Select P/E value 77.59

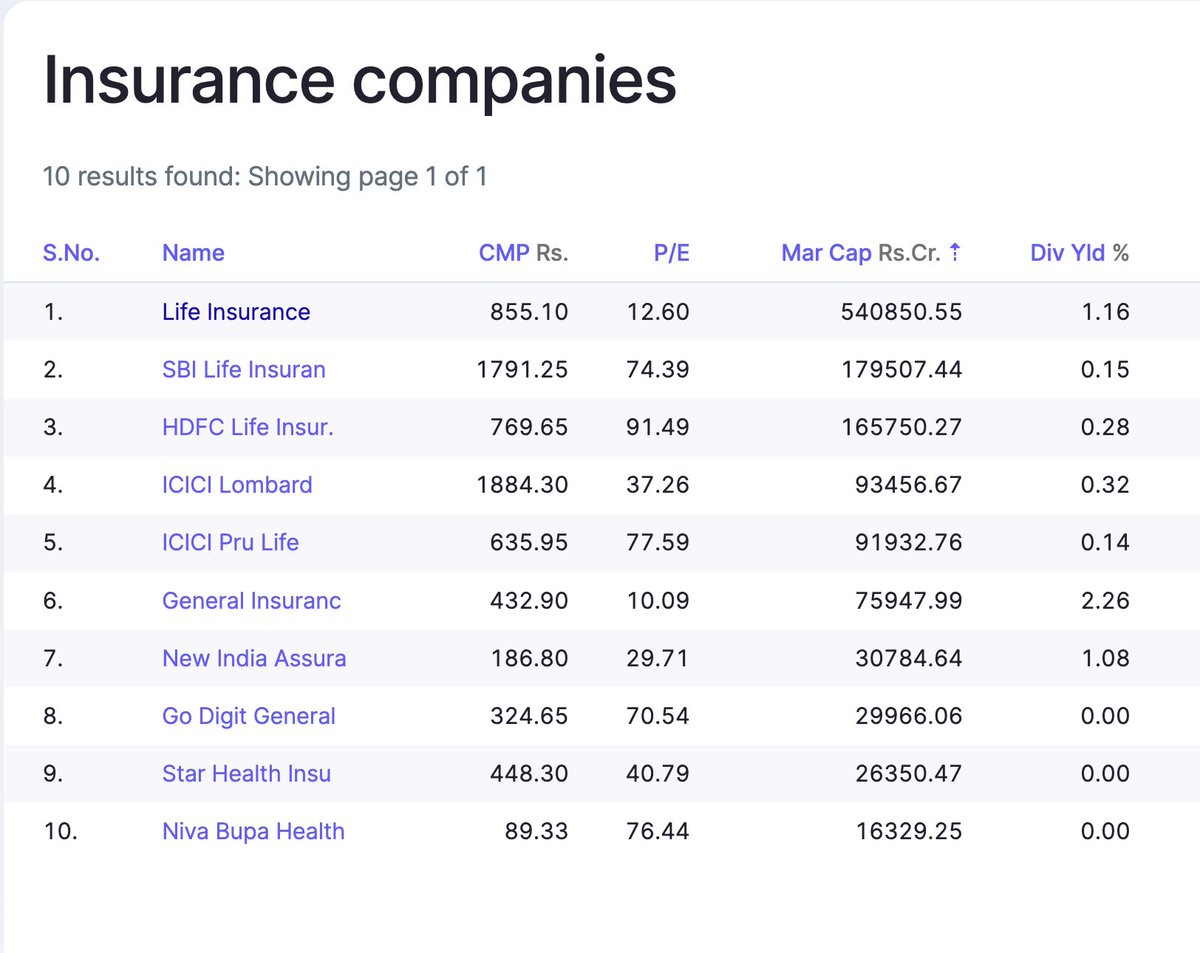(658, 543)
